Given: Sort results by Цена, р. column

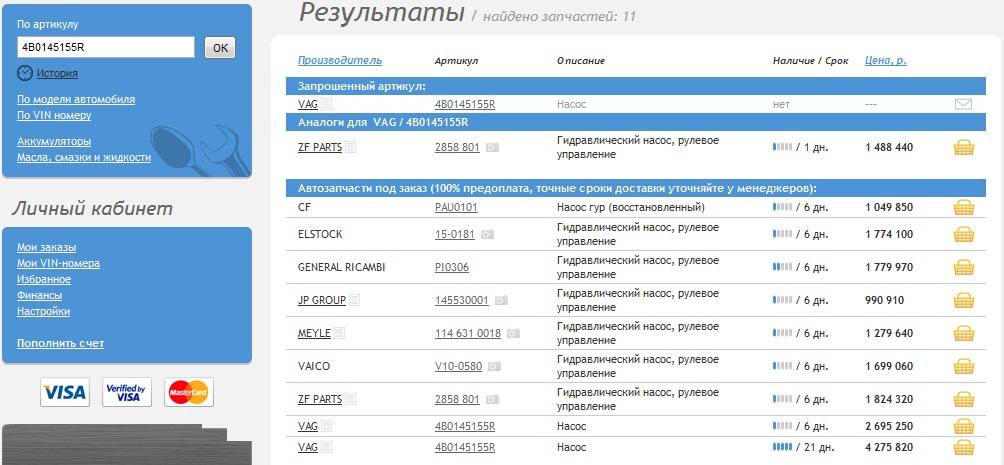Looking at the screenshot, I should tap(886, 61).
